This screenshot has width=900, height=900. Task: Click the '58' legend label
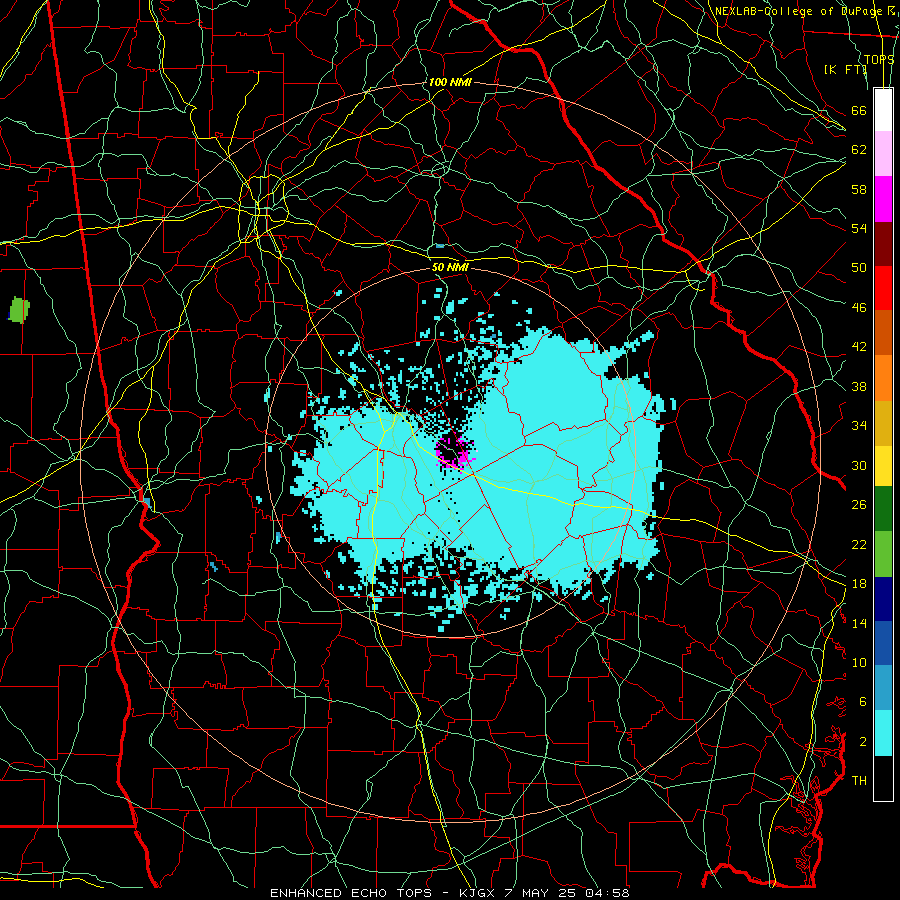point(859,189)
